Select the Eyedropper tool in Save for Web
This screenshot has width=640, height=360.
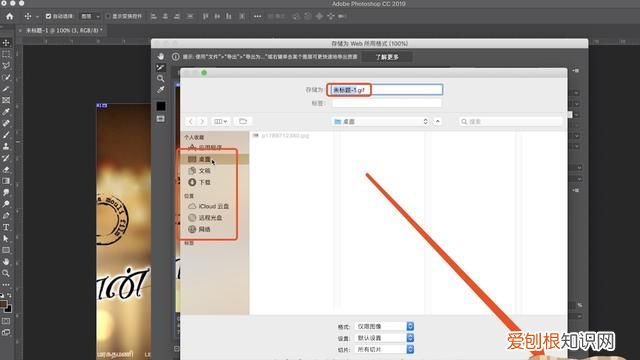click(161, 89)
